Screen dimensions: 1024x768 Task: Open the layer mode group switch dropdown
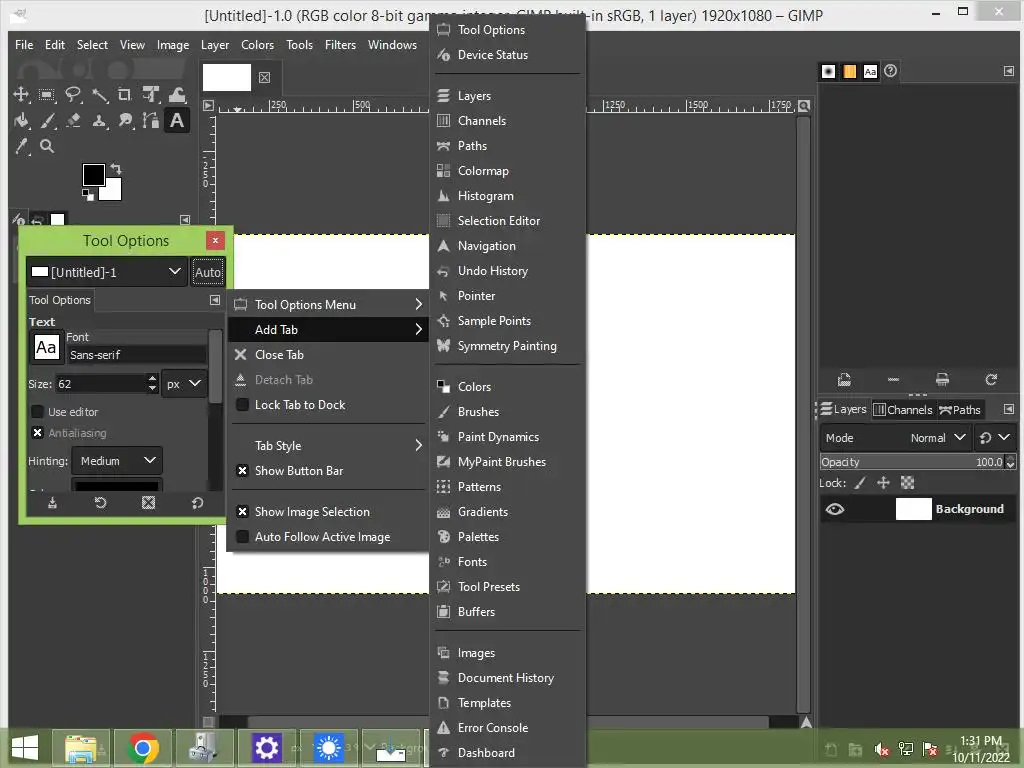pos(995,438)
